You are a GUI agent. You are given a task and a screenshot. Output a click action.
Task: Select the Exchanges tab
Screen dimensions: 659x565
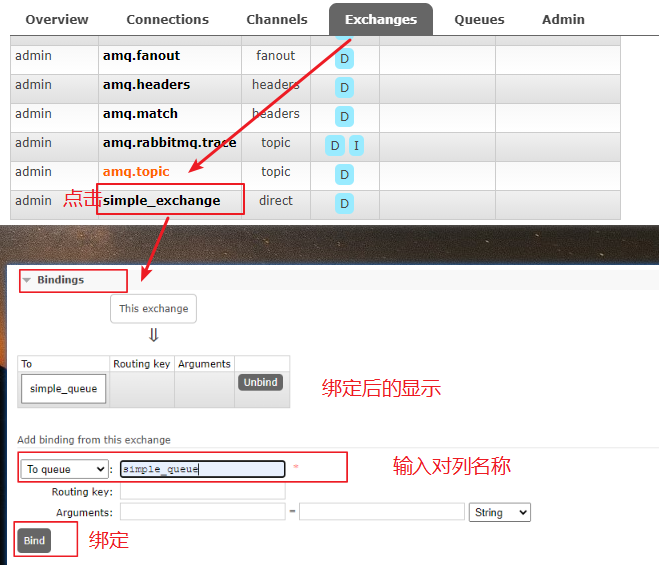[381, 20]
